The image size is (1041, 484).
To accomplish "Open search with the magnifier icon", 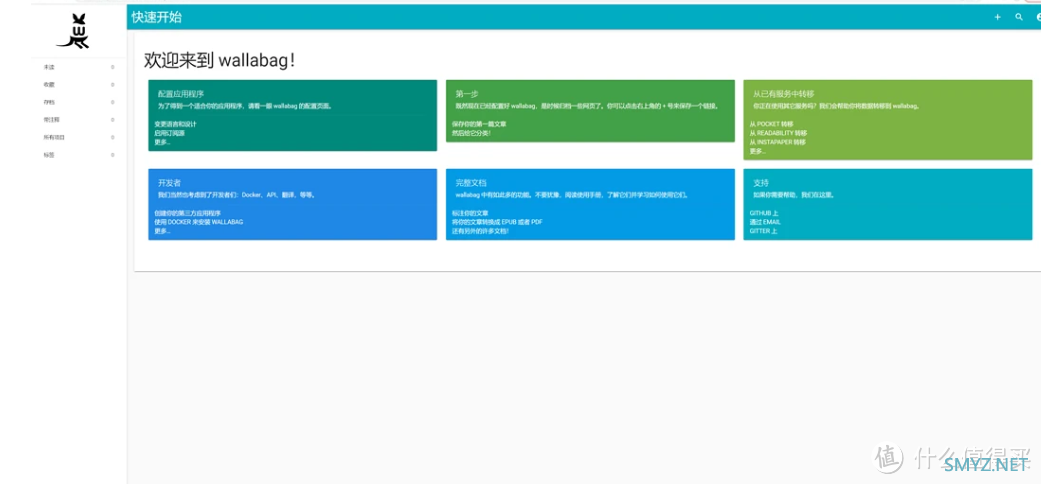I will [1018, 17].
